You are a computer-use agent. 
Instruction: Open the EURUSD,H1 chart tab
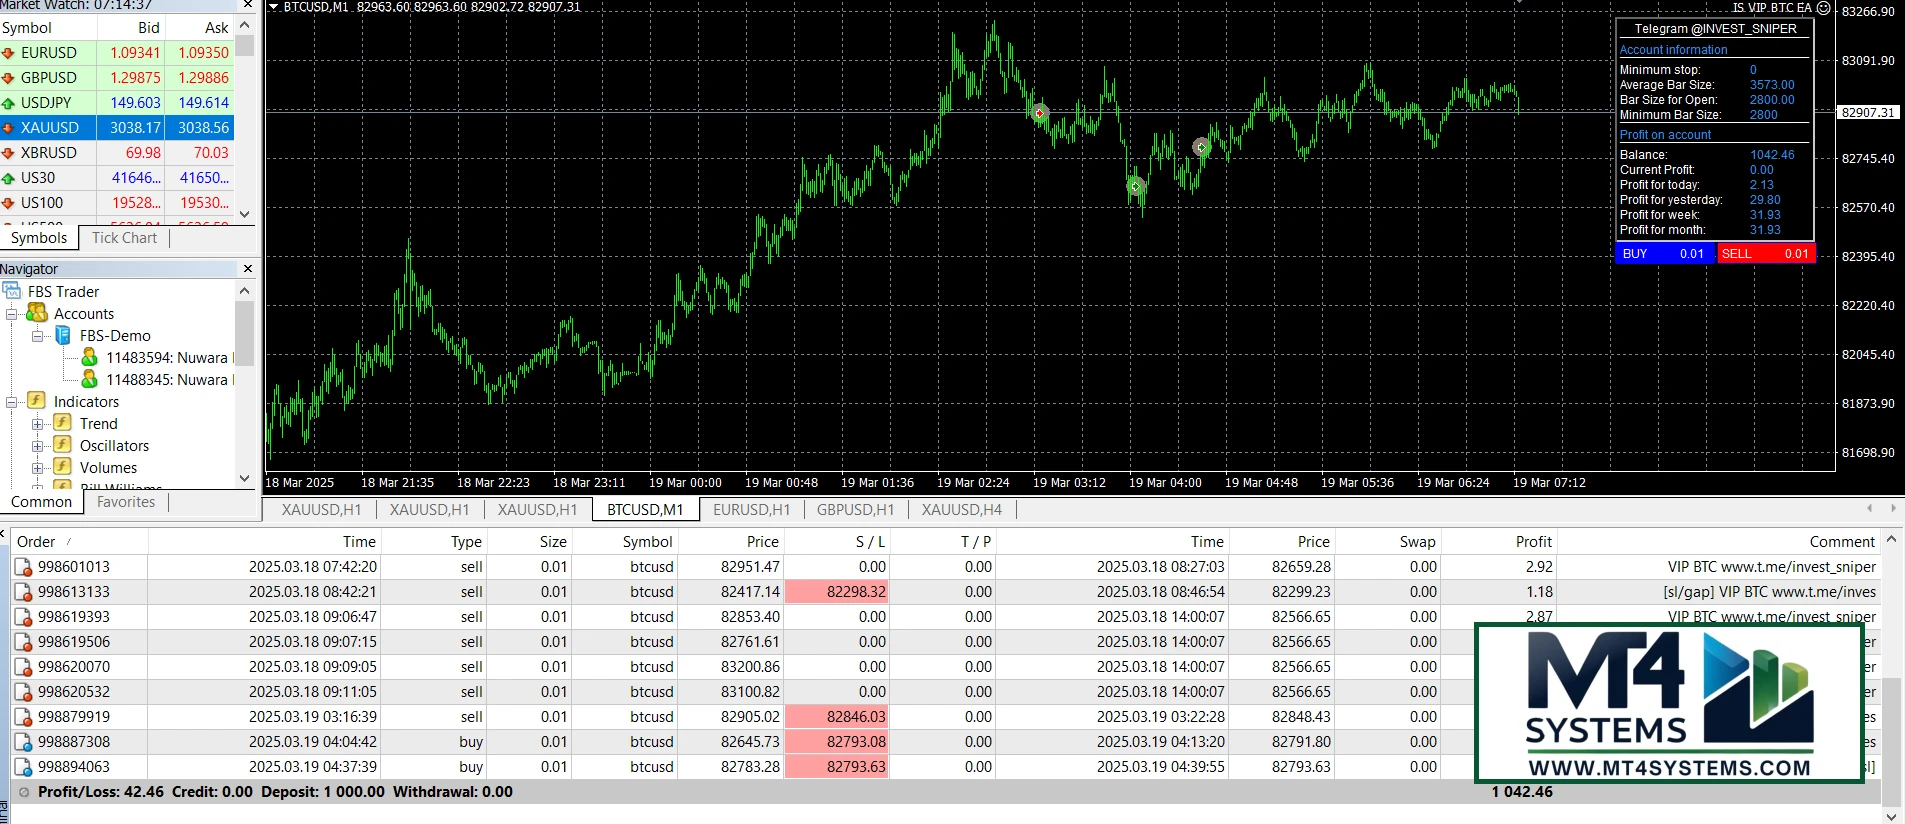click(x=751, y=510)
